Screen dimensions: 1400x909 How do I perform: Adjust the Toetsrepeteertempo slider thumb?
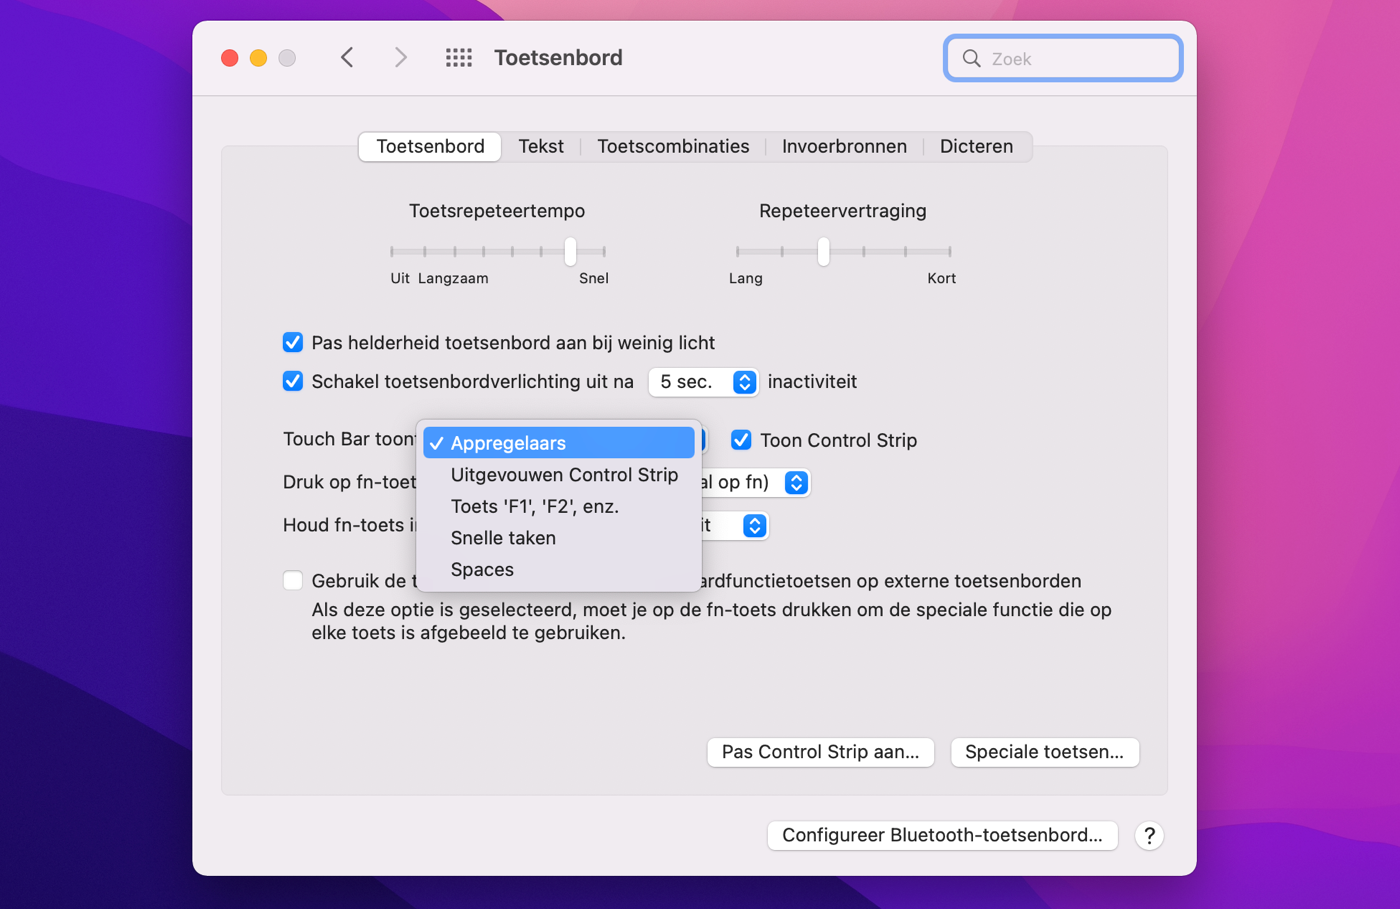[x=570, y=251]
